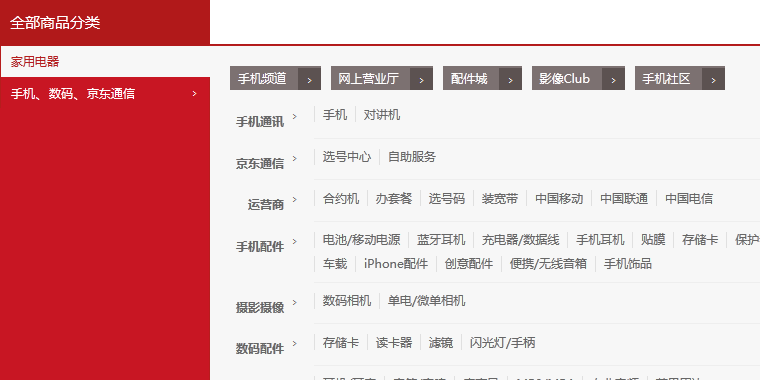
Task: Open 手机饰品 link
Action: pyautogui.click(x=628, y=264)
